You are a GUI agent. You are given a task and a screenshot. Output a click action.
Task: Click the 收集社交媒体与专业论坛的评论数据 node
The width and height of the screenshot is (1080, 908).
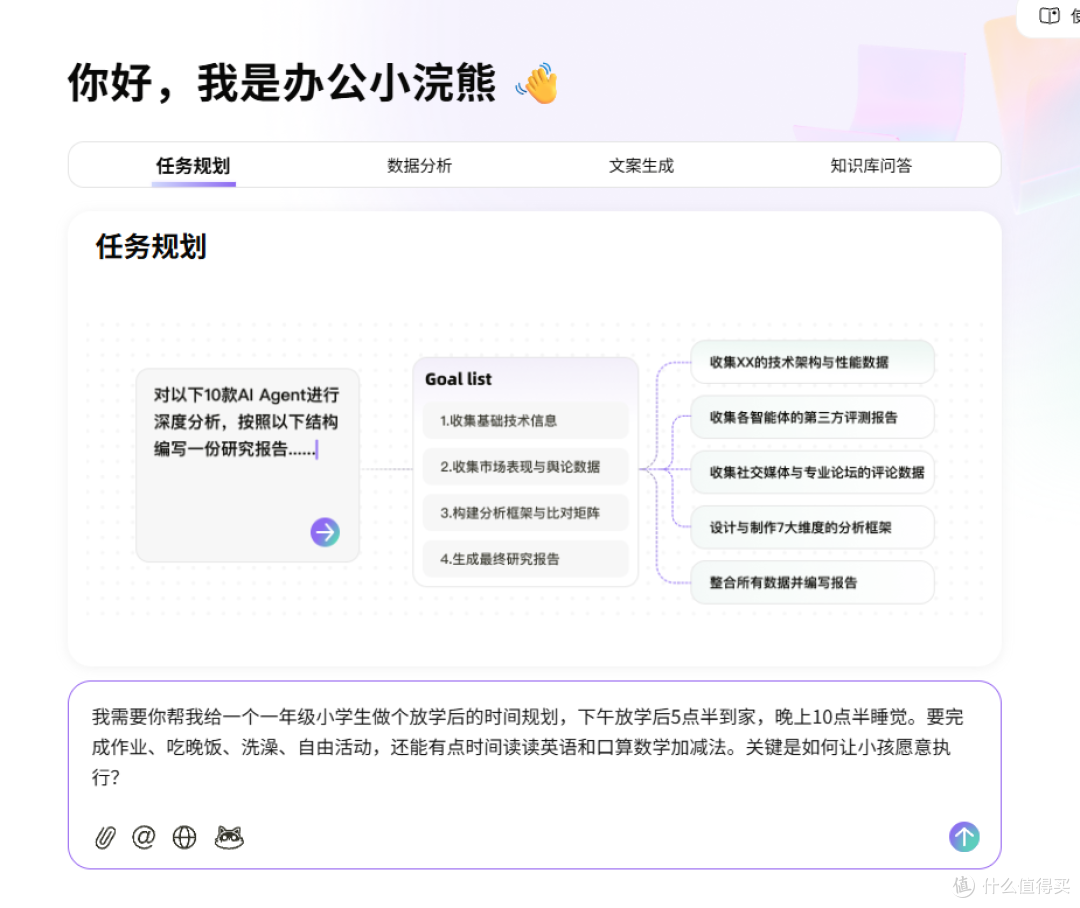point(812,472)
